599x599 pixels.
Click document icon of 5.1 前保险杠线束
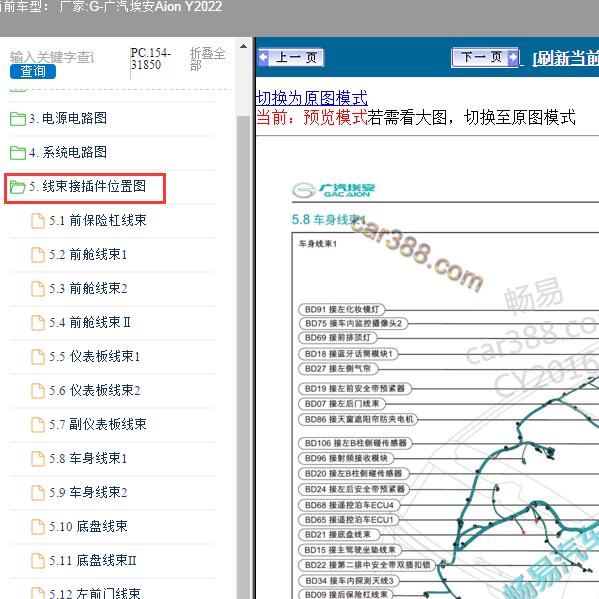click(x=38, y=221)
